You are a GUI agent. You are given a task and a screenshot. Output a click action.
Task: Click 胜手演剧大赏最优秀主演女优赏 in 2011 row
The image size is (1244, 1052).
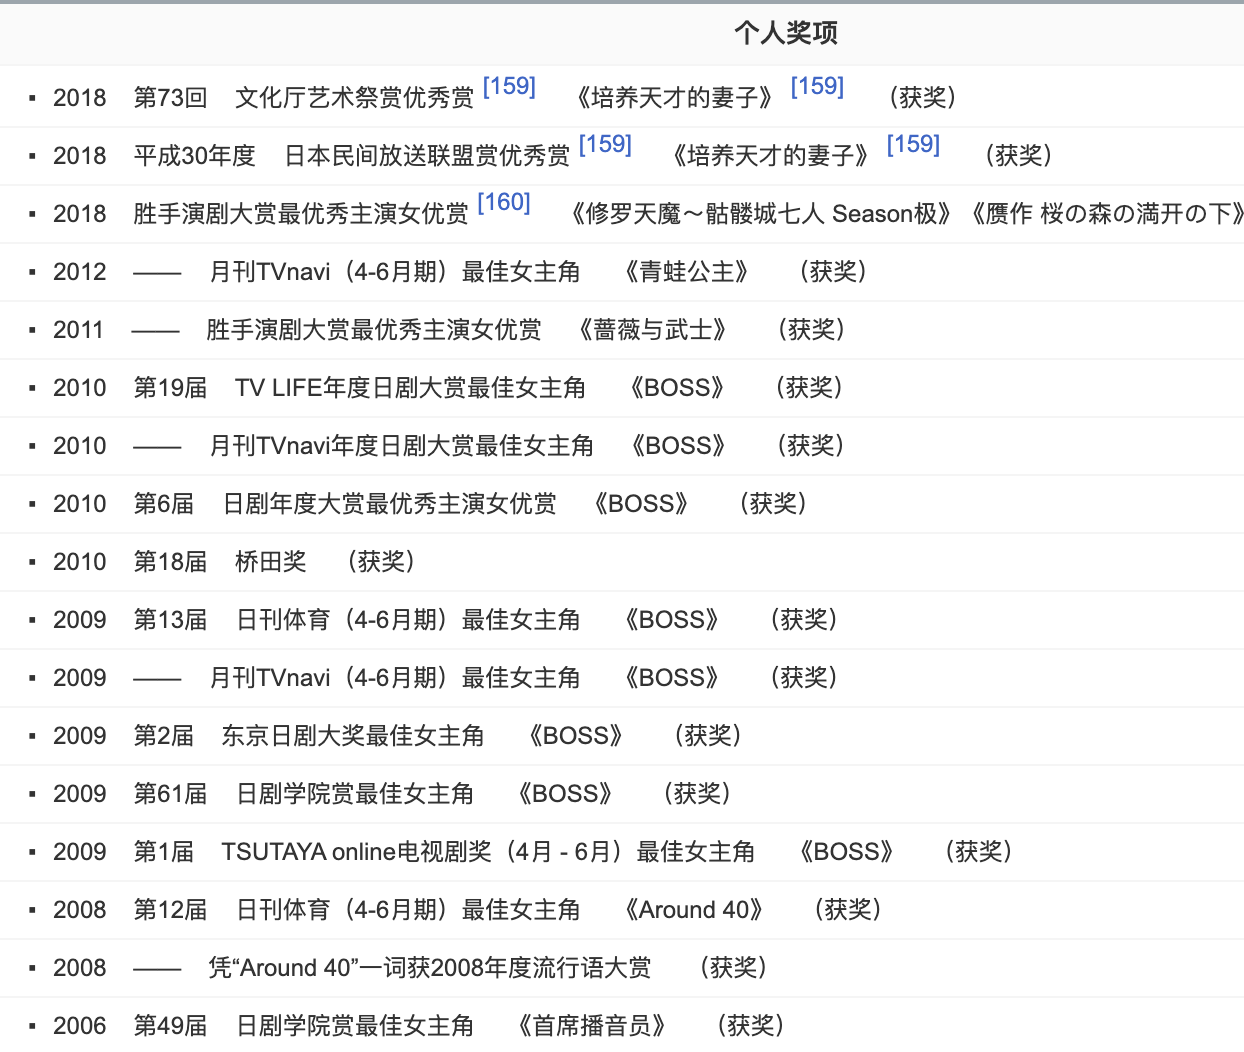coord(374,330)
